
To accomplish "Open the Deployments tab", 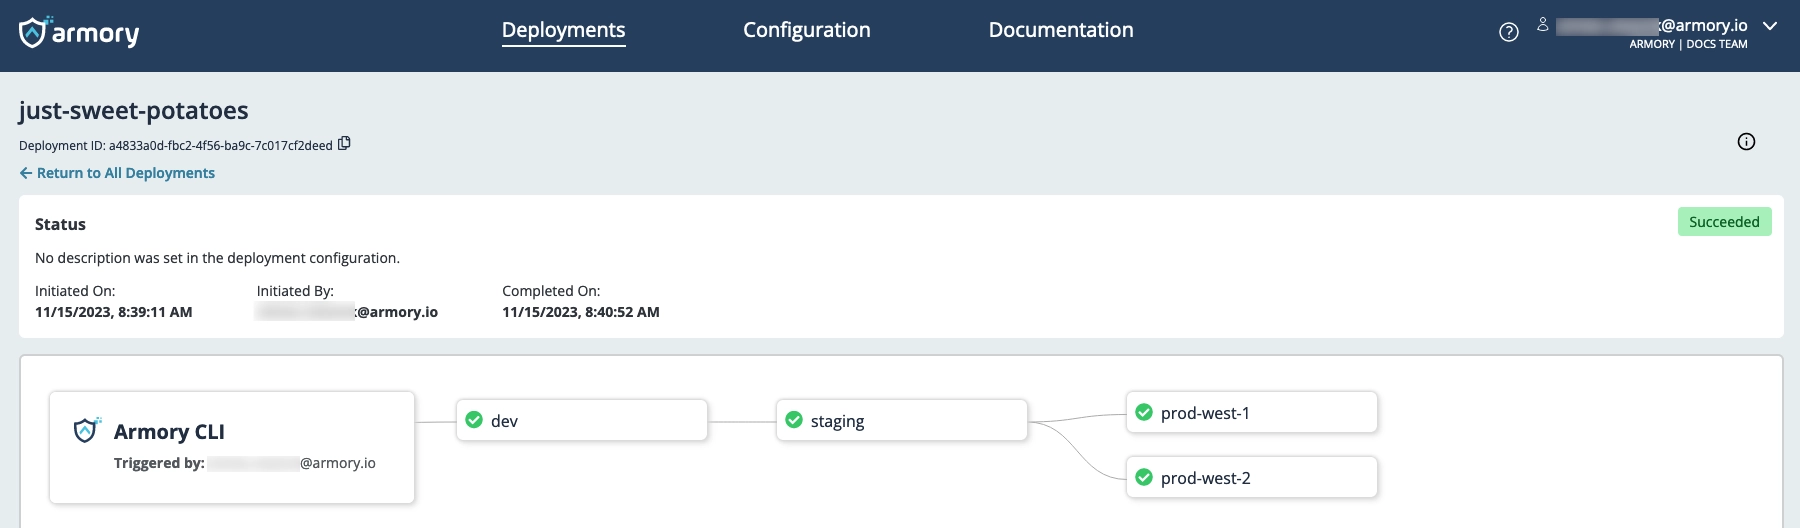I will 564,30.
